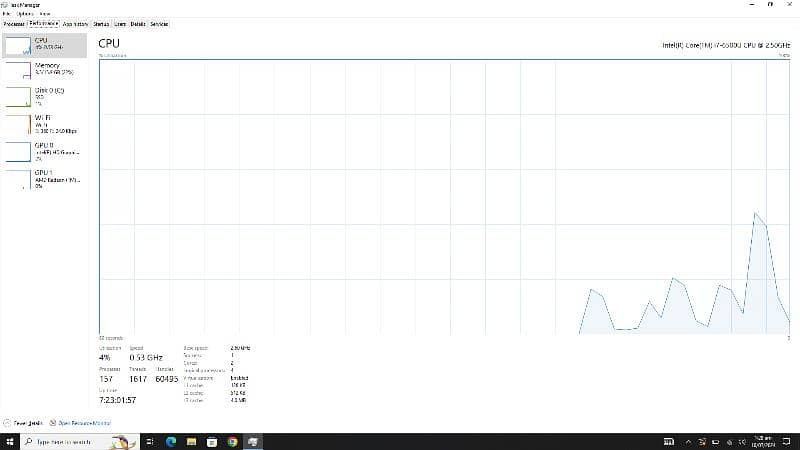
Task: Switch to the Processes tab
Action: [14, 23]
